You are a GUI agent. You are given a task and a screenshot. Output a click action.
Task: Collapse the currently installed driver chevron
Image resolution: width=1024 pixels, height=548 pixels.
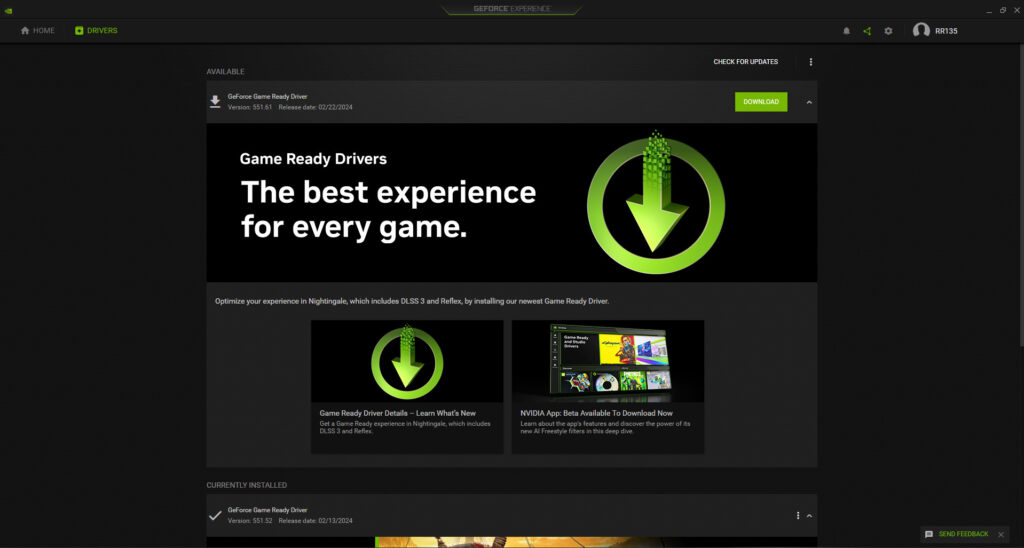[809, 515]
